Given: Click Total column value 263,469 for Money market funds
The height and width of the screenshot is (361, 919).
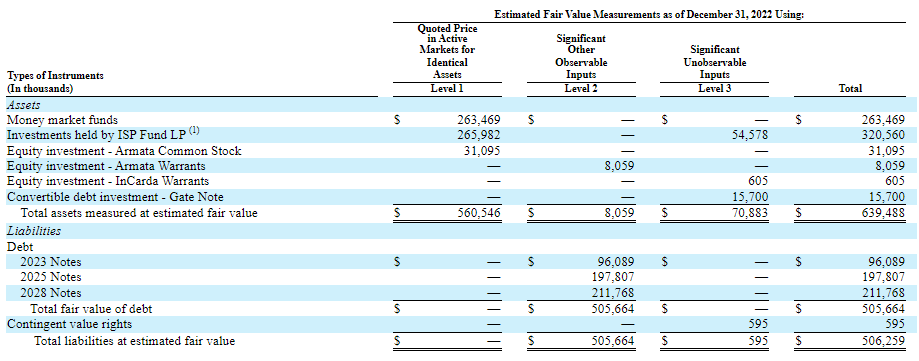Looking at the screenshot, I should coord(883,121).
